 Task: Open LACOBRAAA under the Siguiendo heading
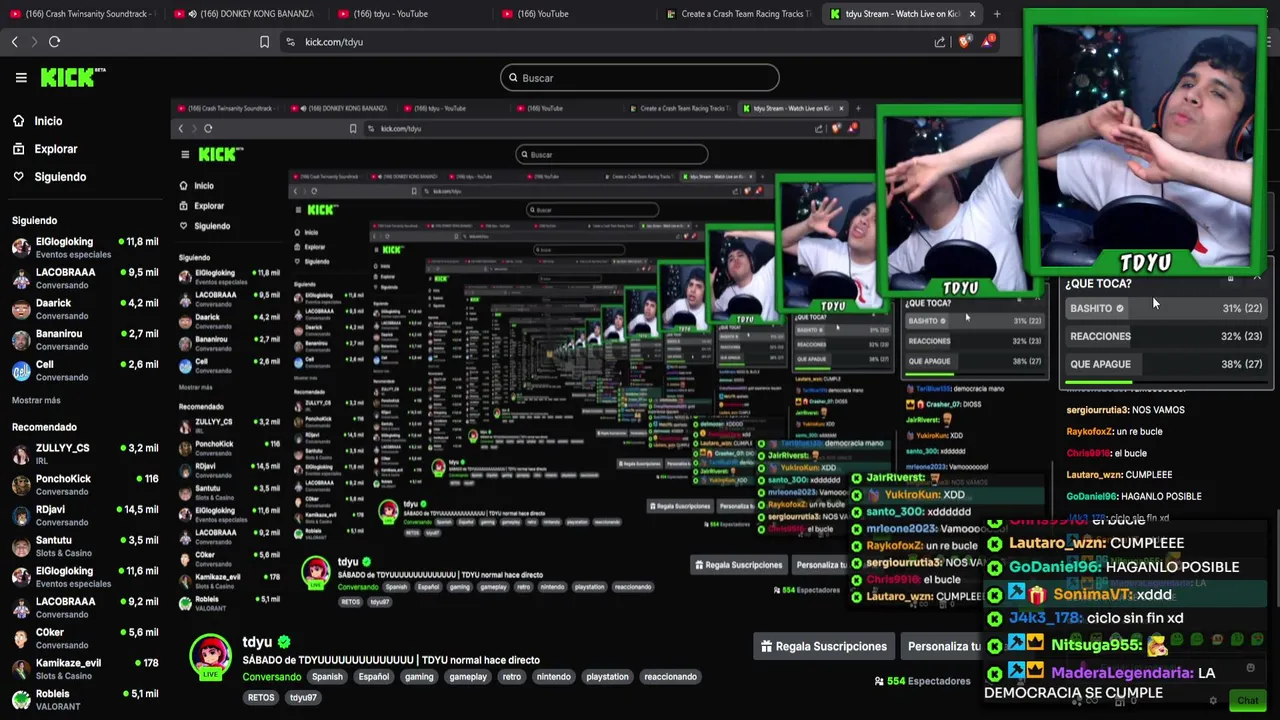click(85, 278)
